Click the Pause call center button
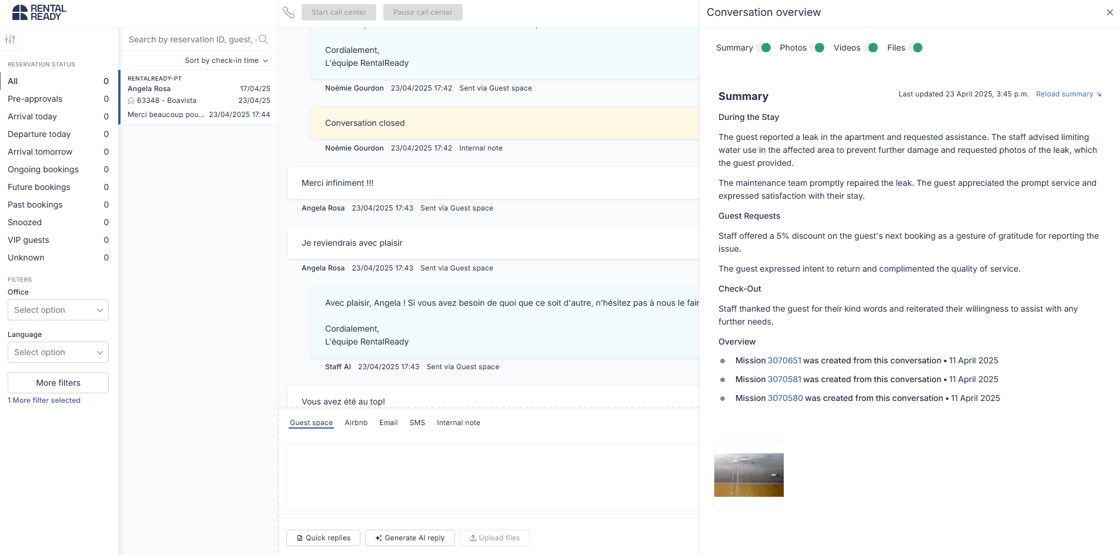The height and width of the screenshot is (555, 1120). pos(423,12)
